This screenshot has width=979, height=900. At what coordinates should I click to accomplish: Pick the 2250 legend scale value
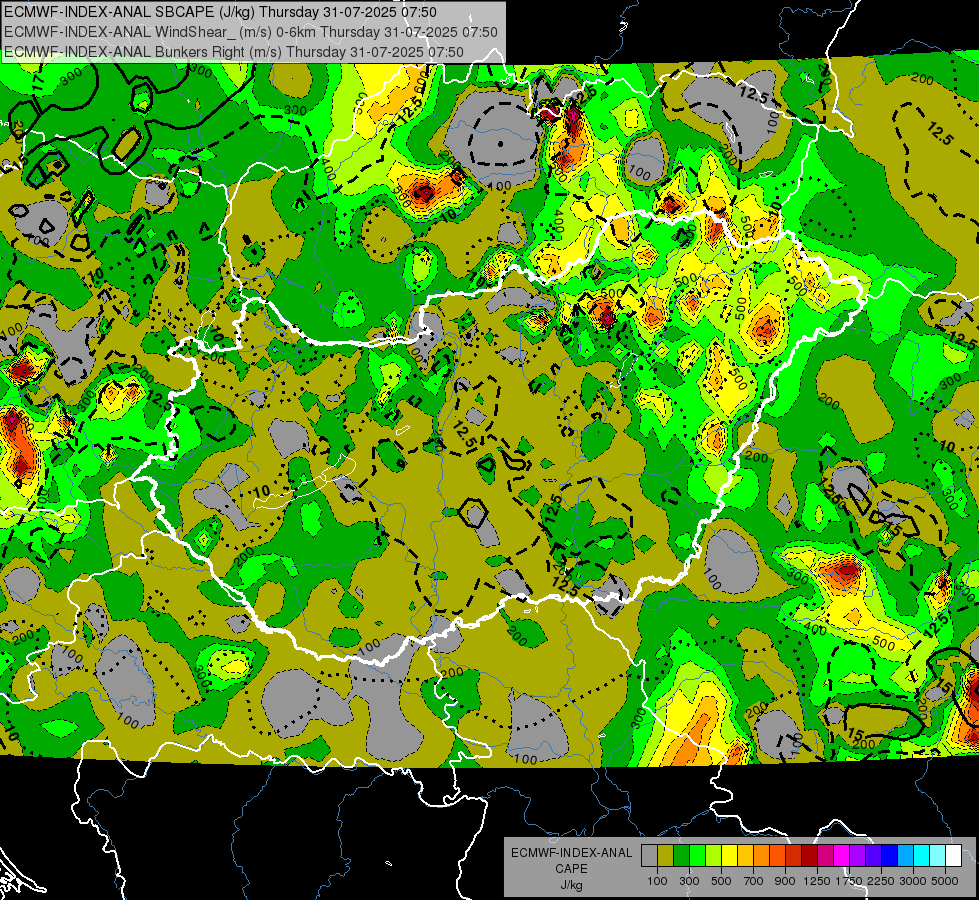(882, 881)
